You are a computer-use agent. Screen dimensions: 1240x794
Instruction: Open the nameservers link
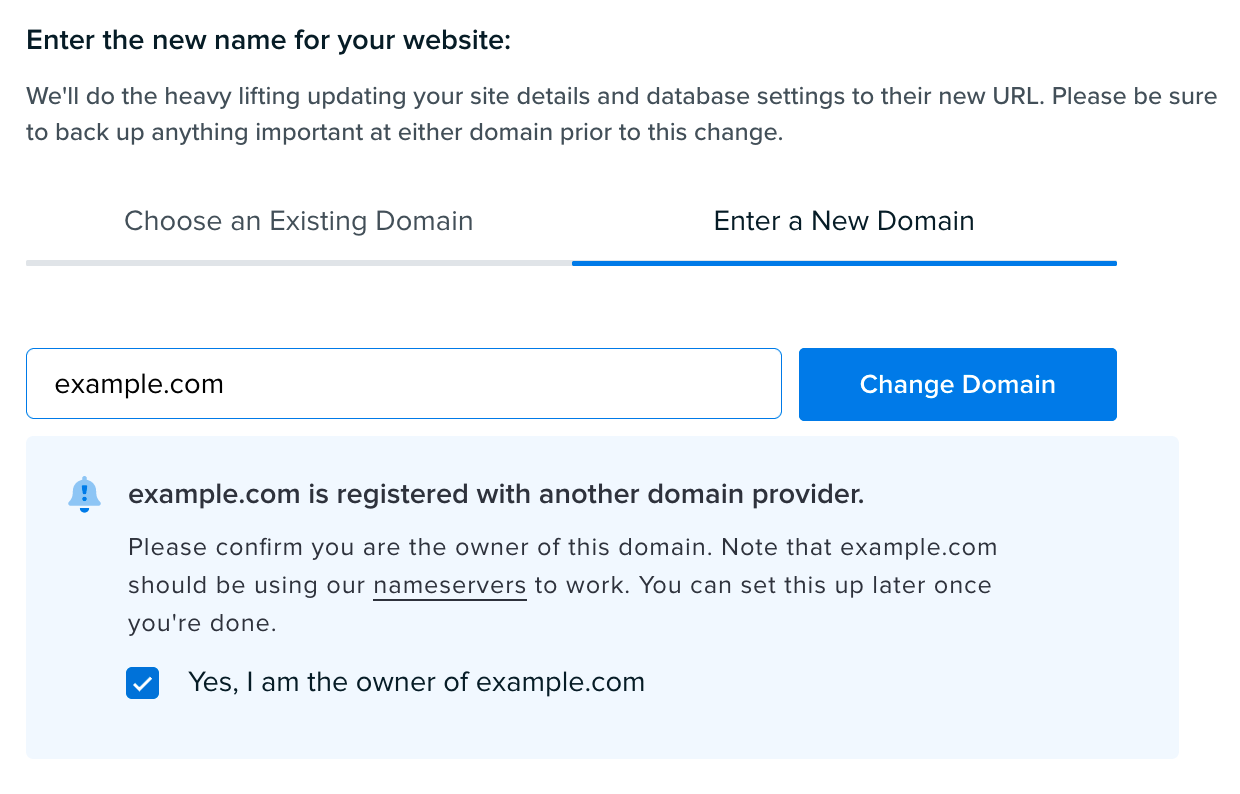click(450, 586)
